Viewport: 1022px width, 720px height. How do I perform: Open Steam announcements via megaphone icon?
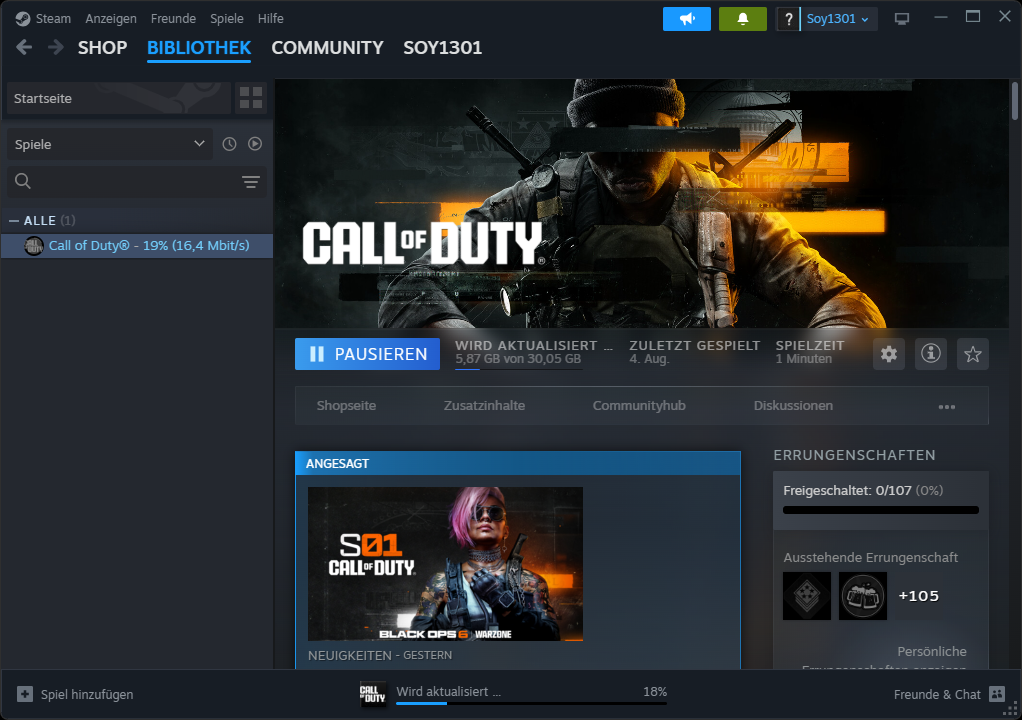[x=686, y=18]
